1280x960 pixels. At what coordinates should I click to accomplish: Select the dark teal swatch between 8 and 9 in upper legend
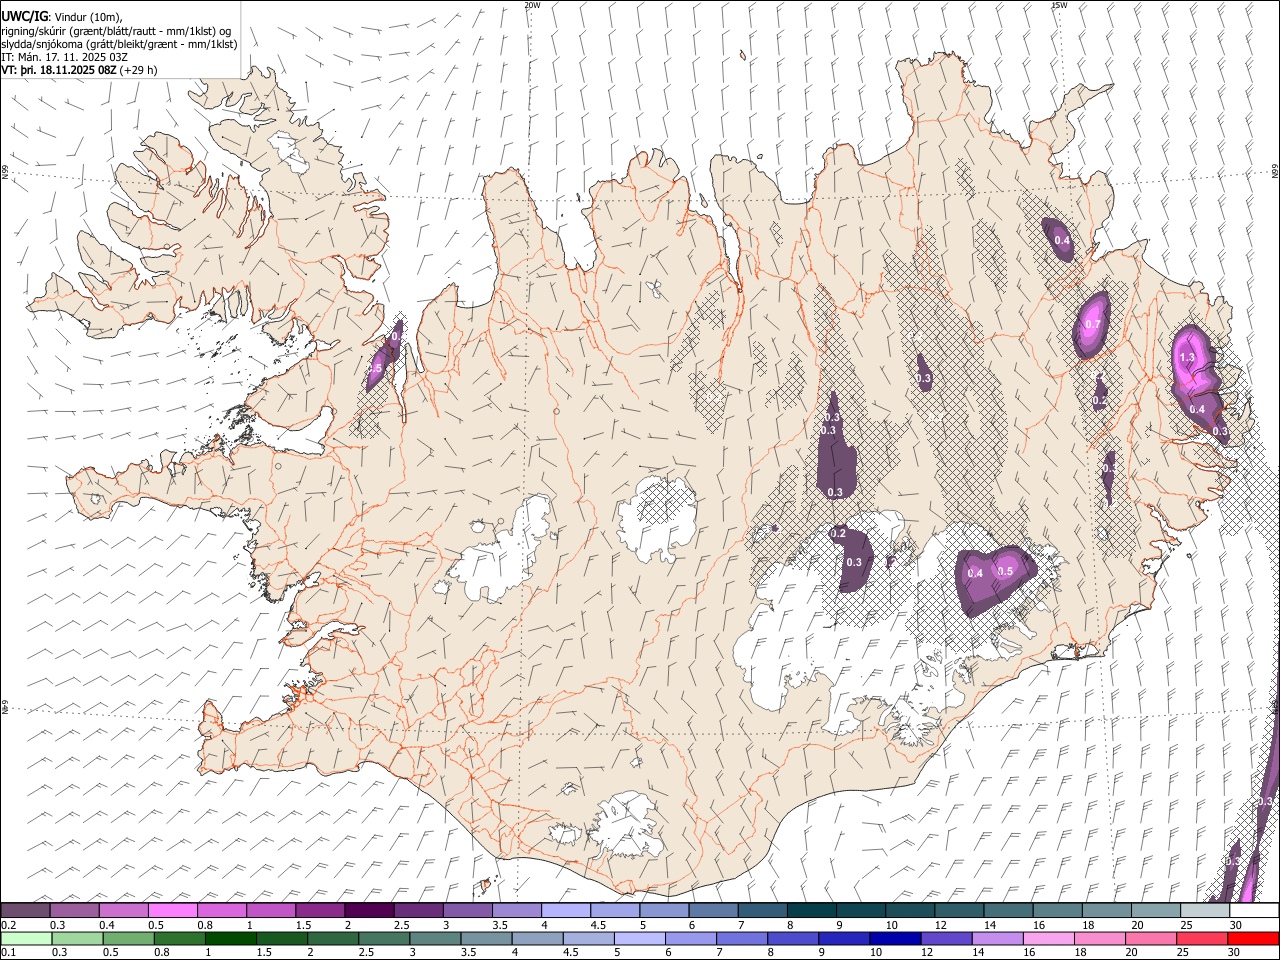[812, 910]
